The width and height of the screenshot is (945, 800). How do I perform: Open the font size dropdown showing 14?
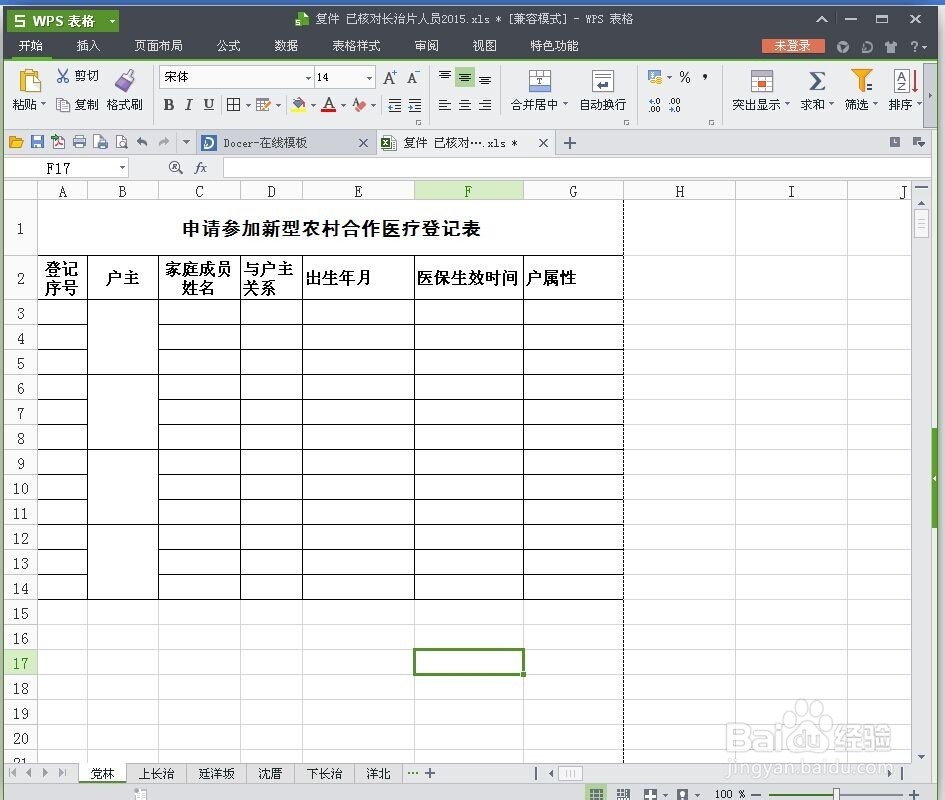tap(369, 78)
